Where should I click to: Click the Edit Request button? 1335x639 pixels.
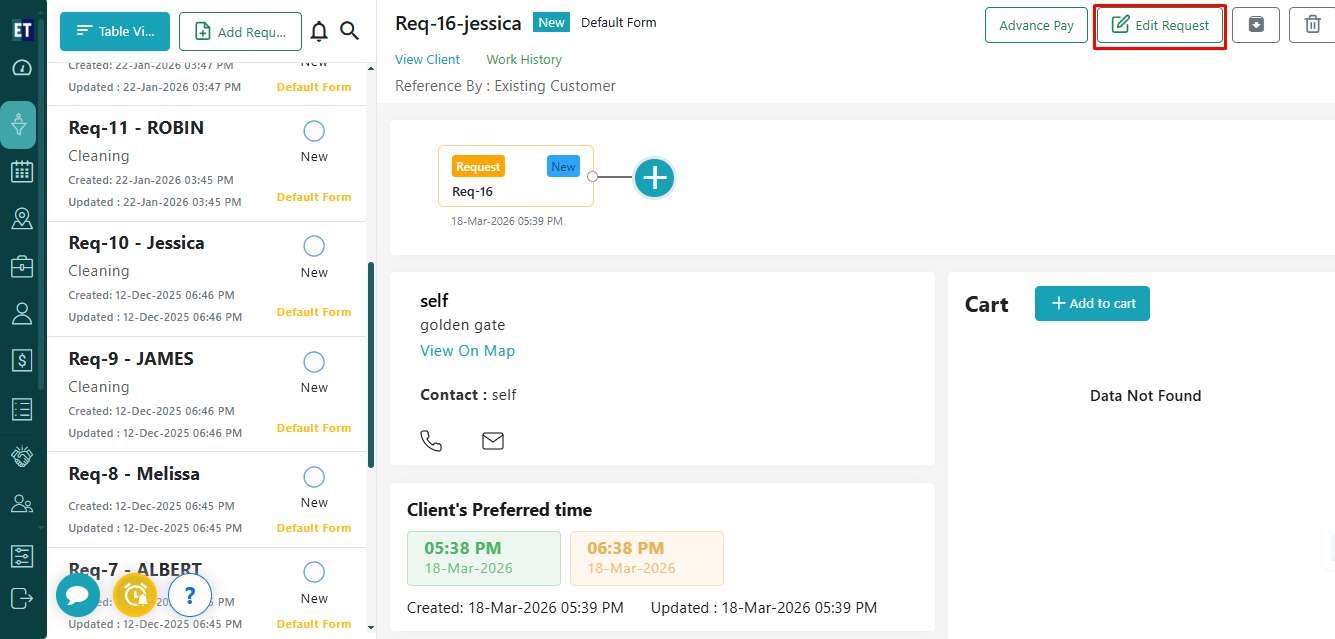click(1160, 25)
